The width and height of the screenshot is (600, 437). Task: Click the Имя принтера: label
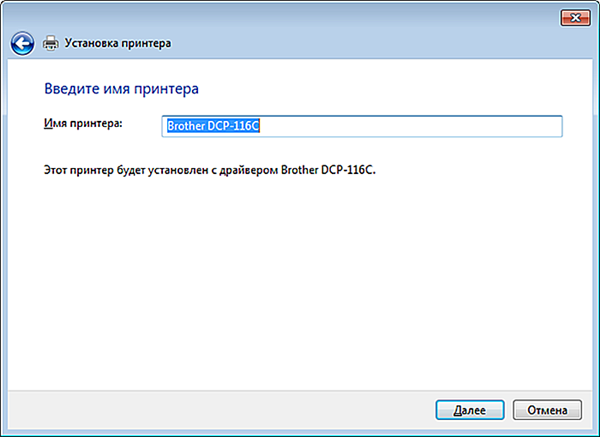coord(83,124)
